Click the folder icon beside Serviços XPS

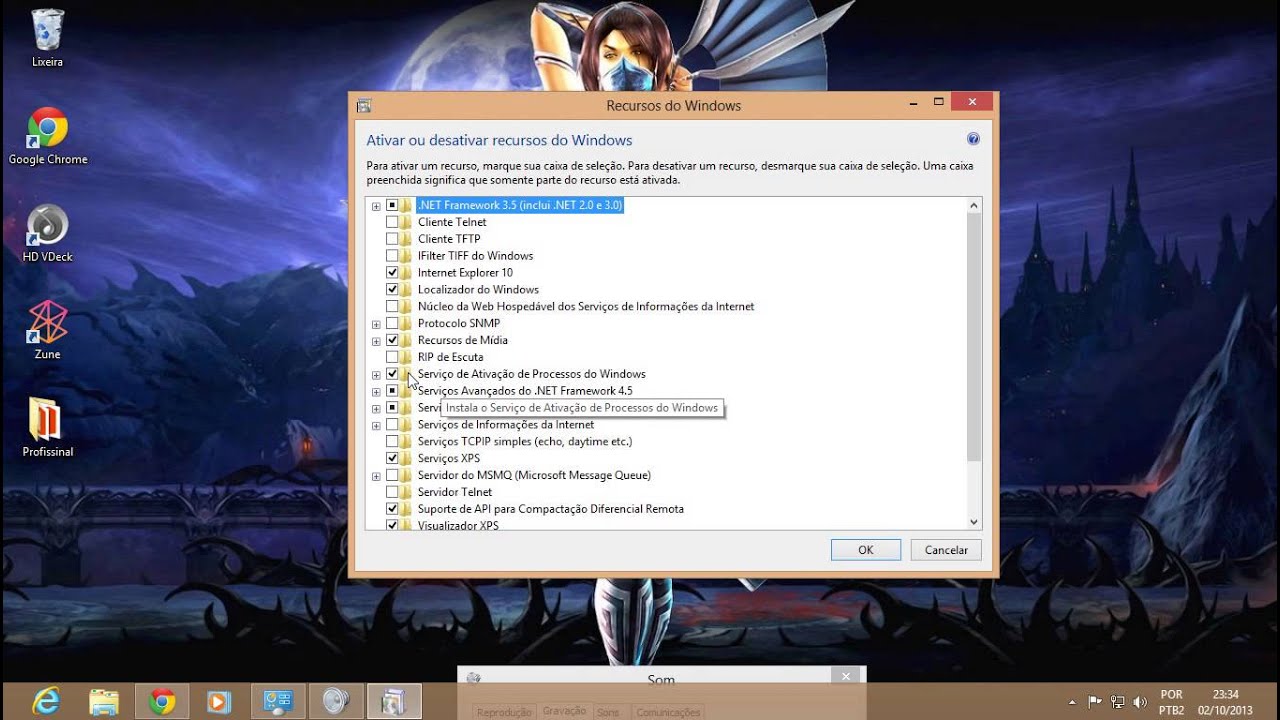pos(406,458)
